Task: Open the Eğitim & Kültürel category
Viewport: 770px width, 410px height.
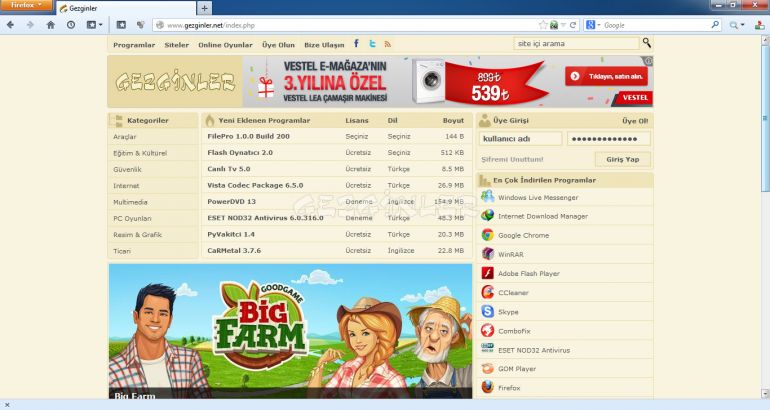Action: pyautogui.click(x=140, y=153)
